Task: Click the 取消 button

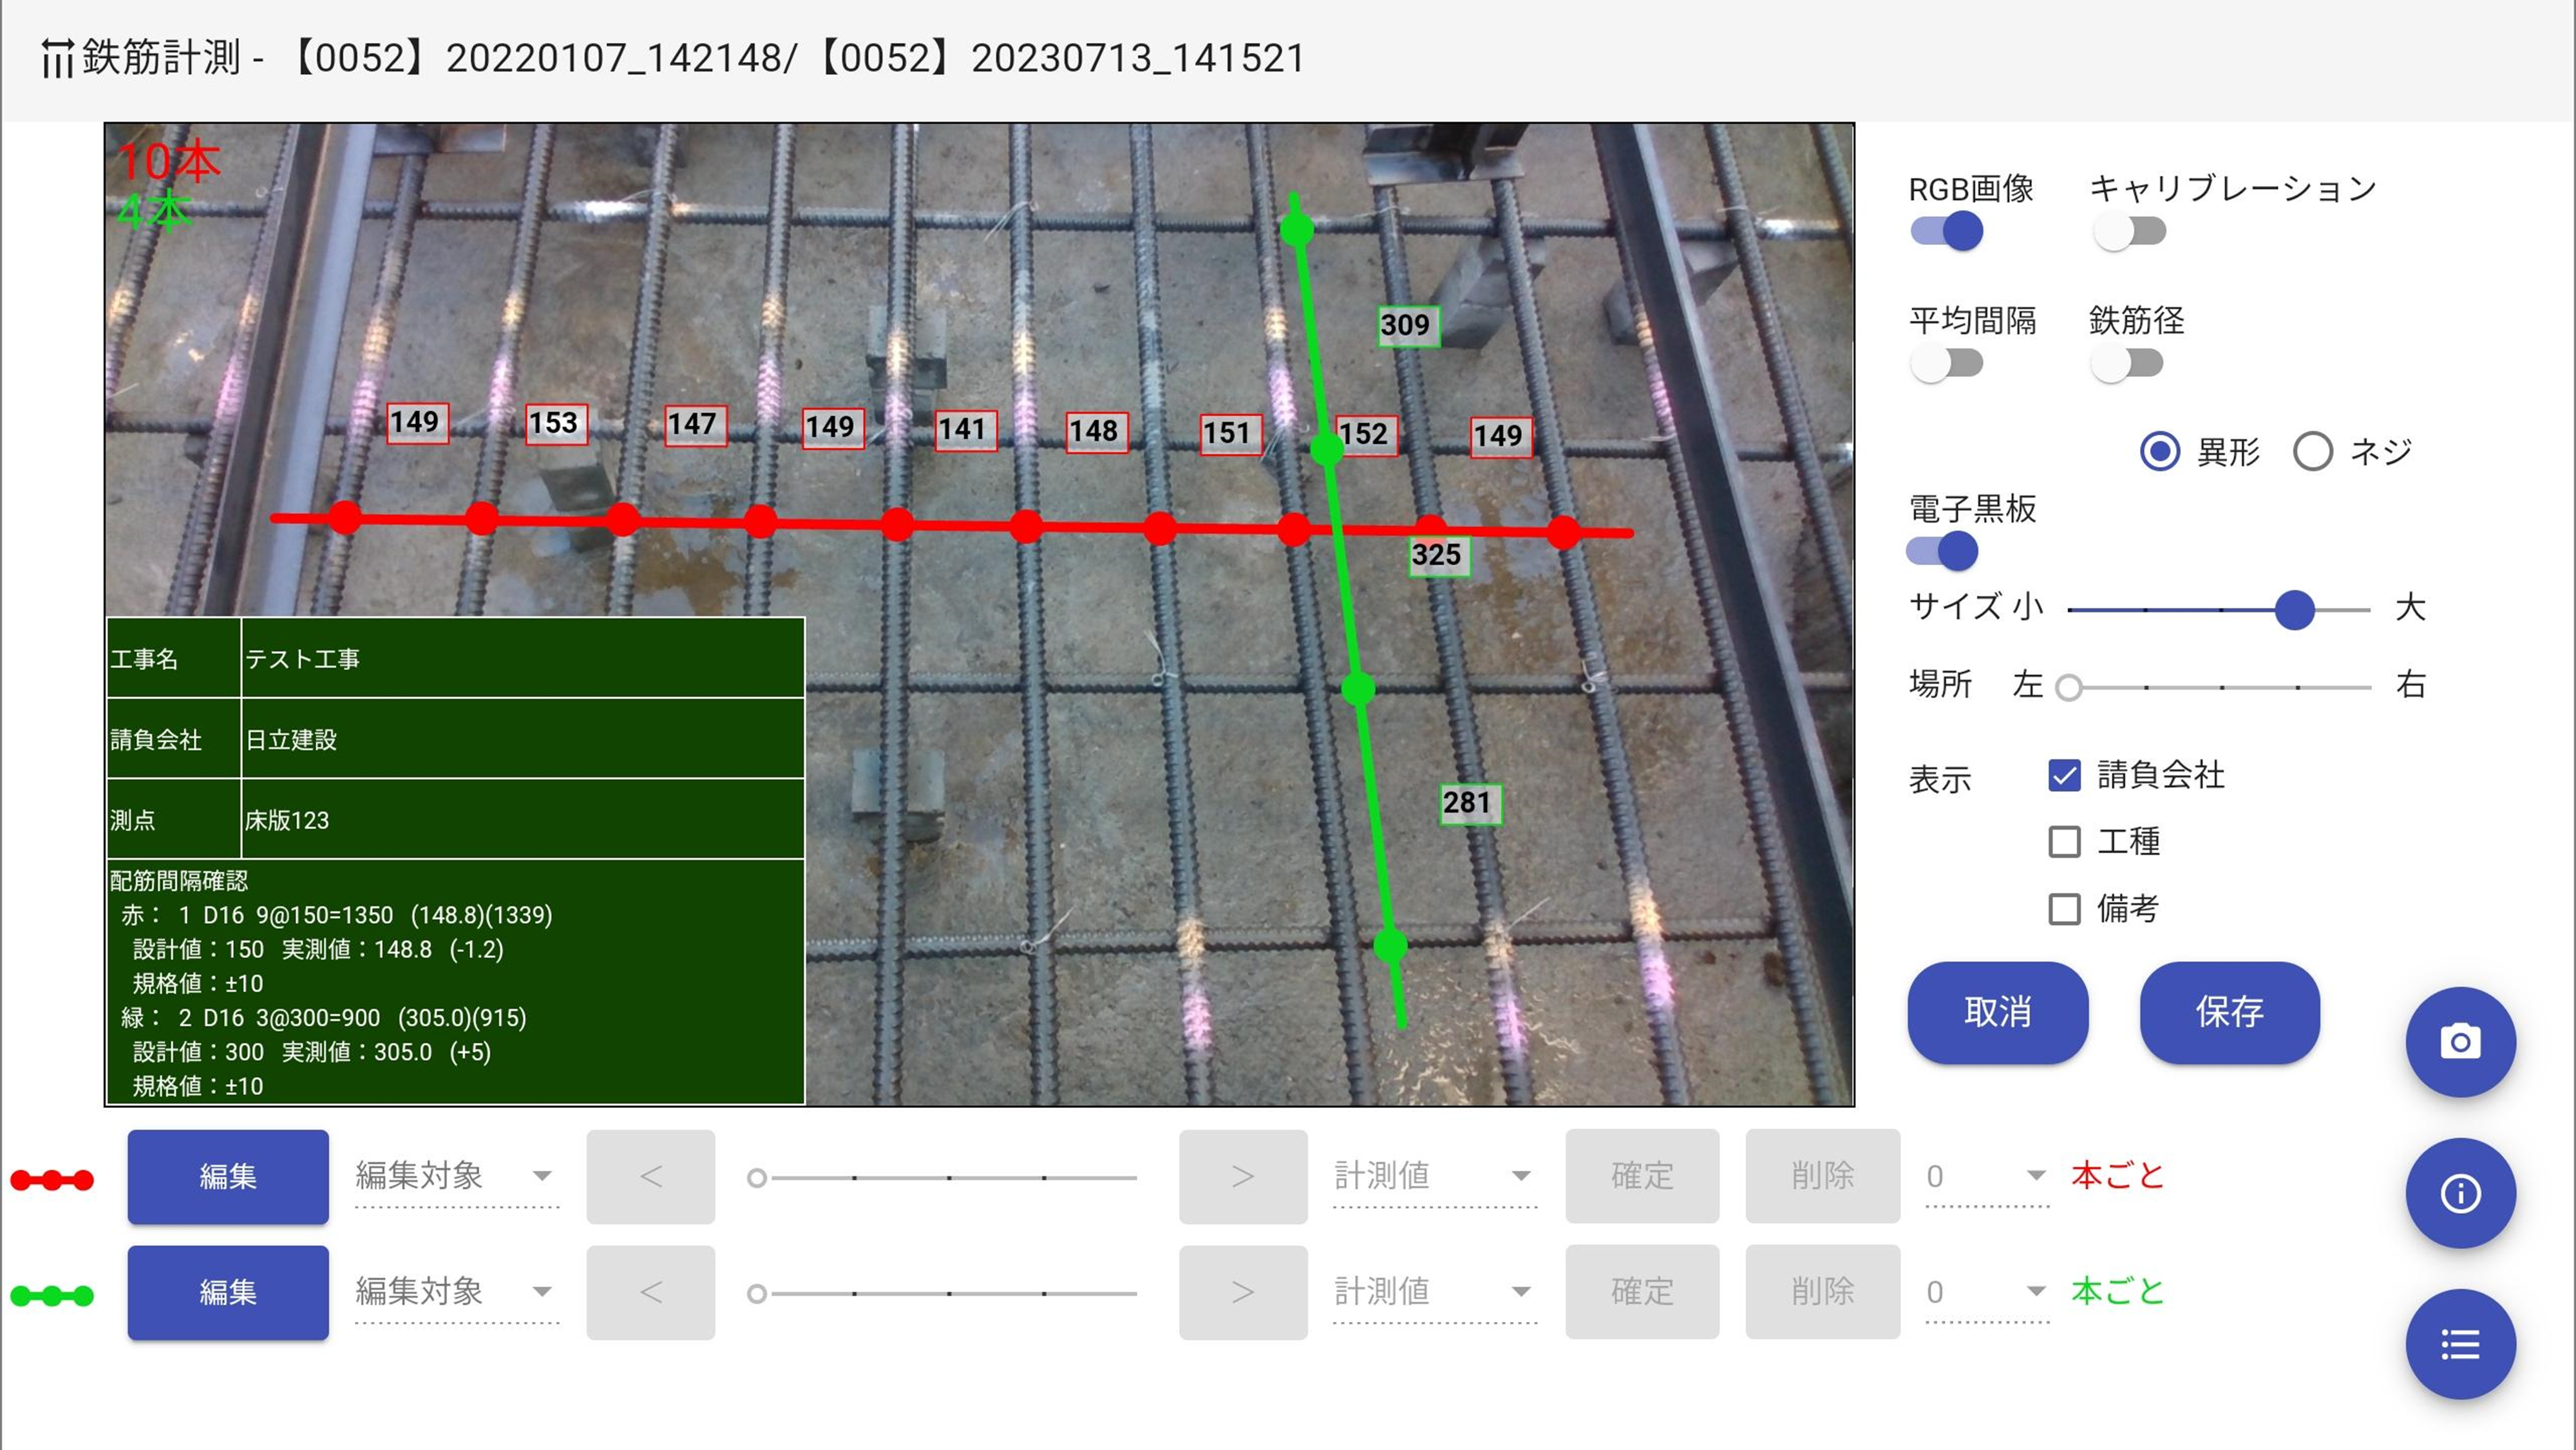Action: click(x=1997, y=1012)
